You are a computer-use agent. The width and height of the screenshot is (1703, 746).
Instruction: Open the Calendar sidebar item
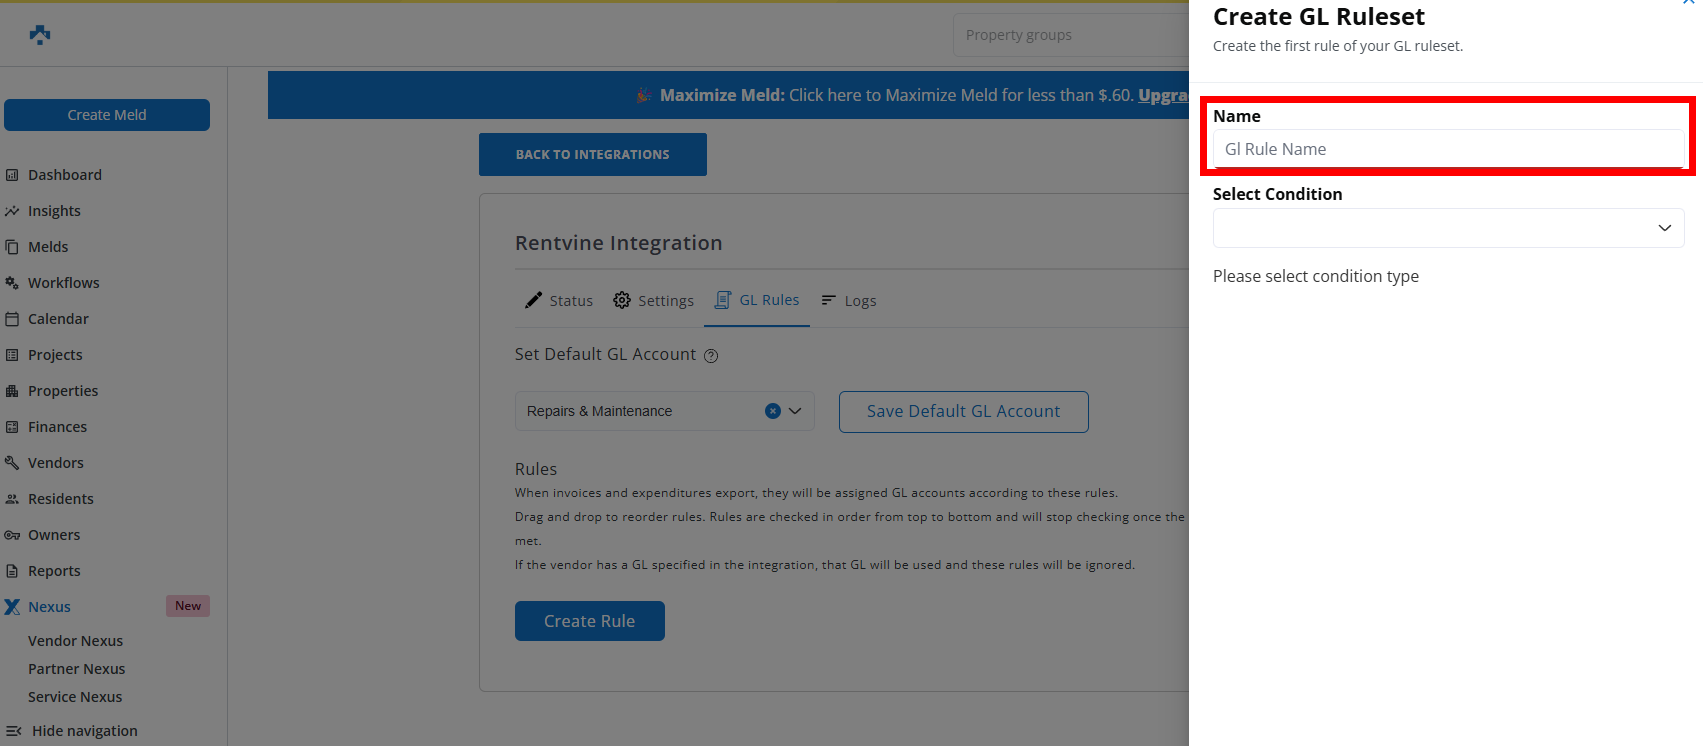(x=58, y=319)
